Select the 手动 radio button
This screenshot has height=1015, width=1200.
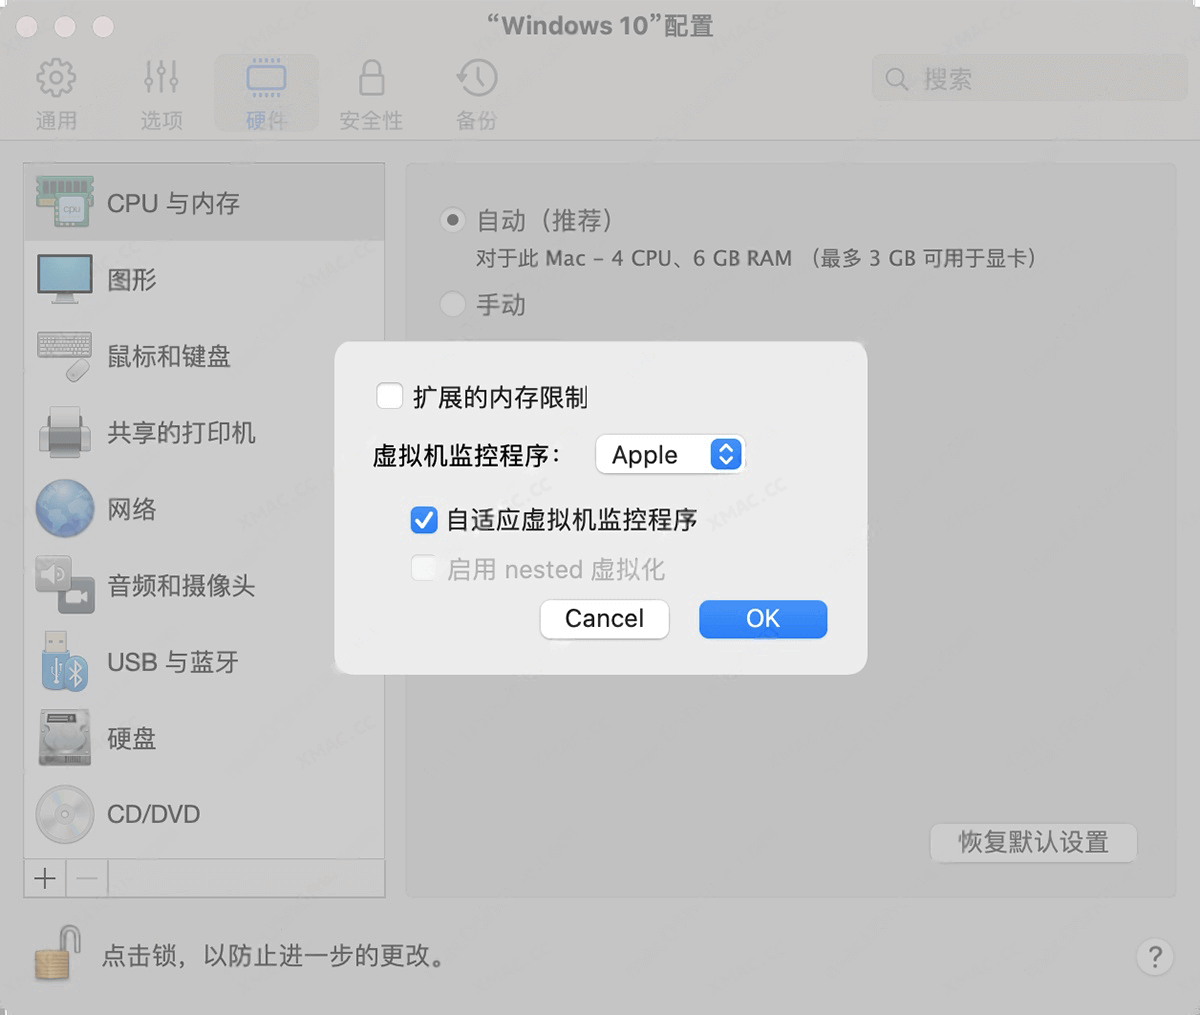pyautogui.click(x=452, y=305)
